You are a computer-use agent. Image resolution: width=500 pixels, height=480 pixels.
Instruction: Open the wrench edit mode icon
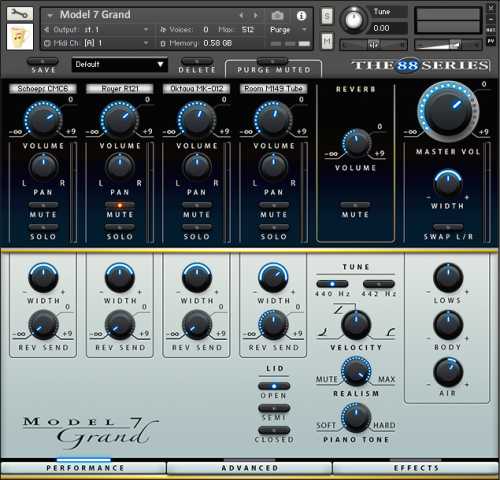point(20,14)
